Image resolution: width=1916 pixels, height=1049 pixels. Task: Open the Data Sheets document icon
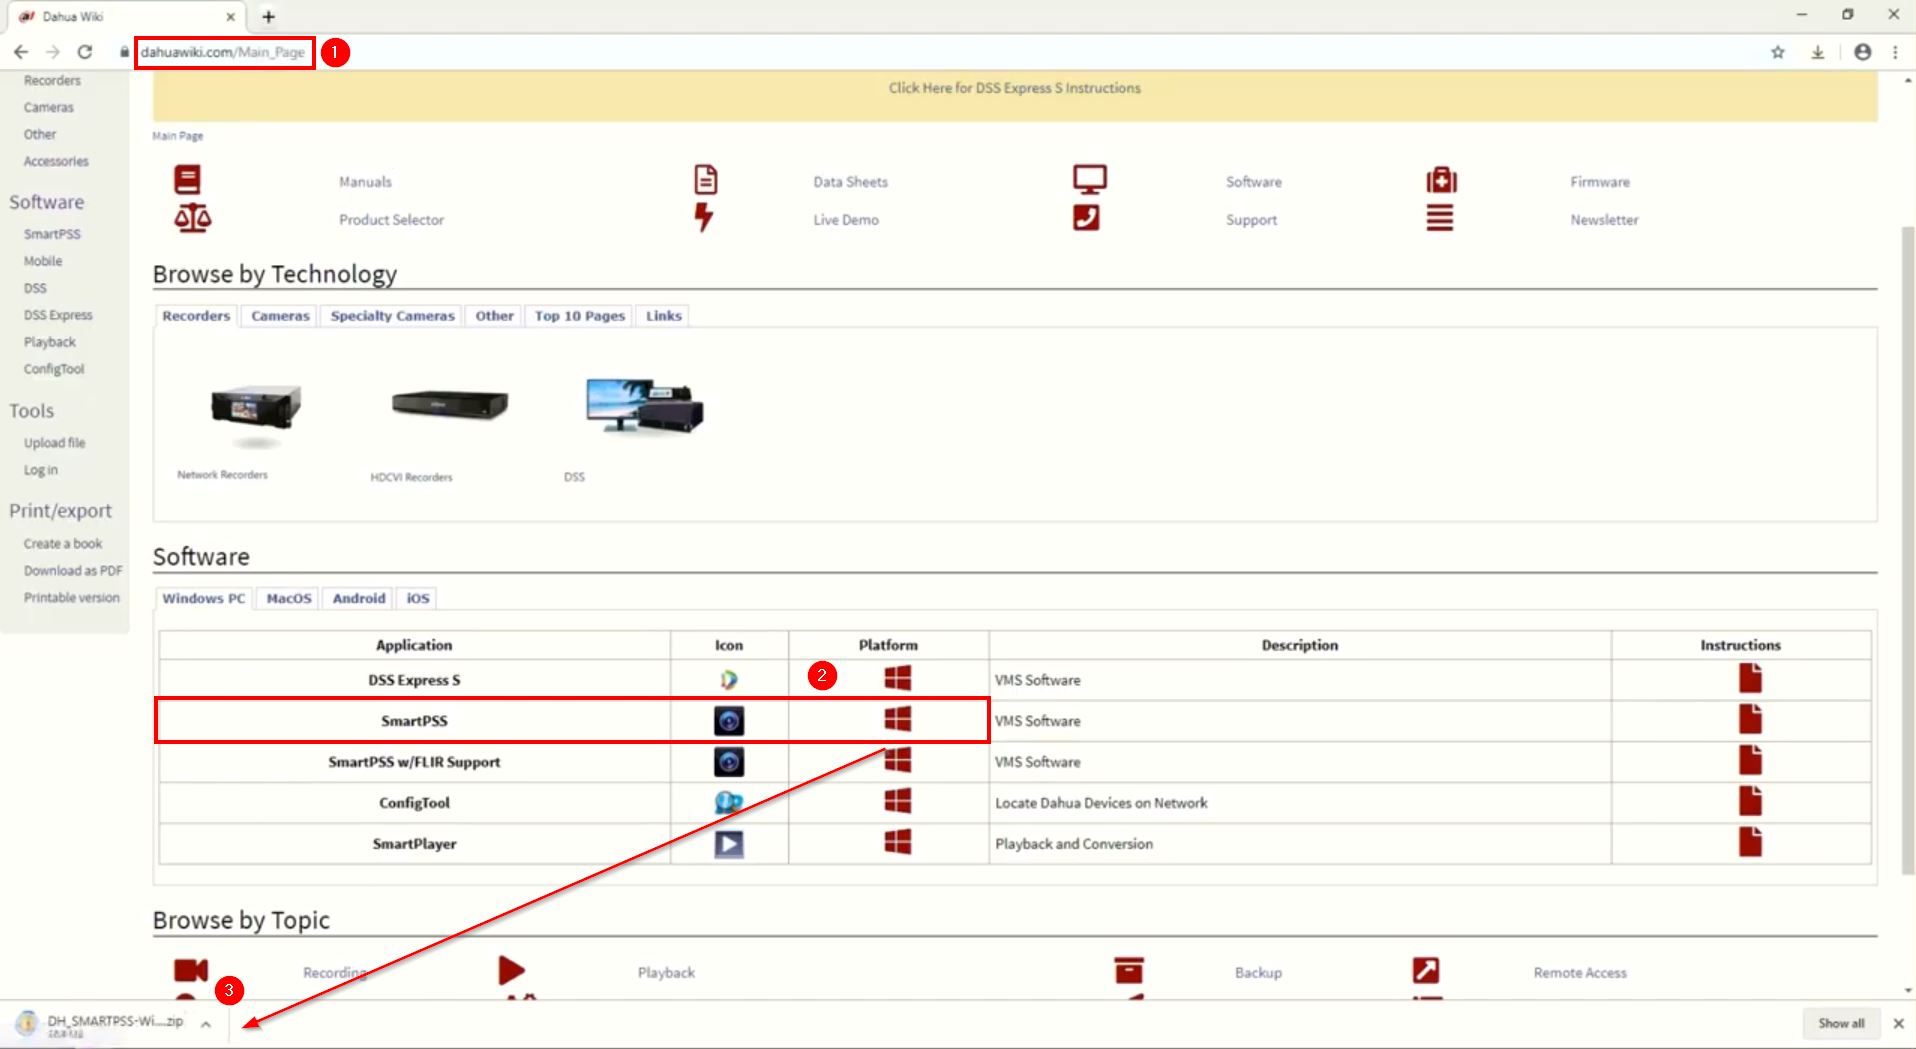tap(706, 180)
